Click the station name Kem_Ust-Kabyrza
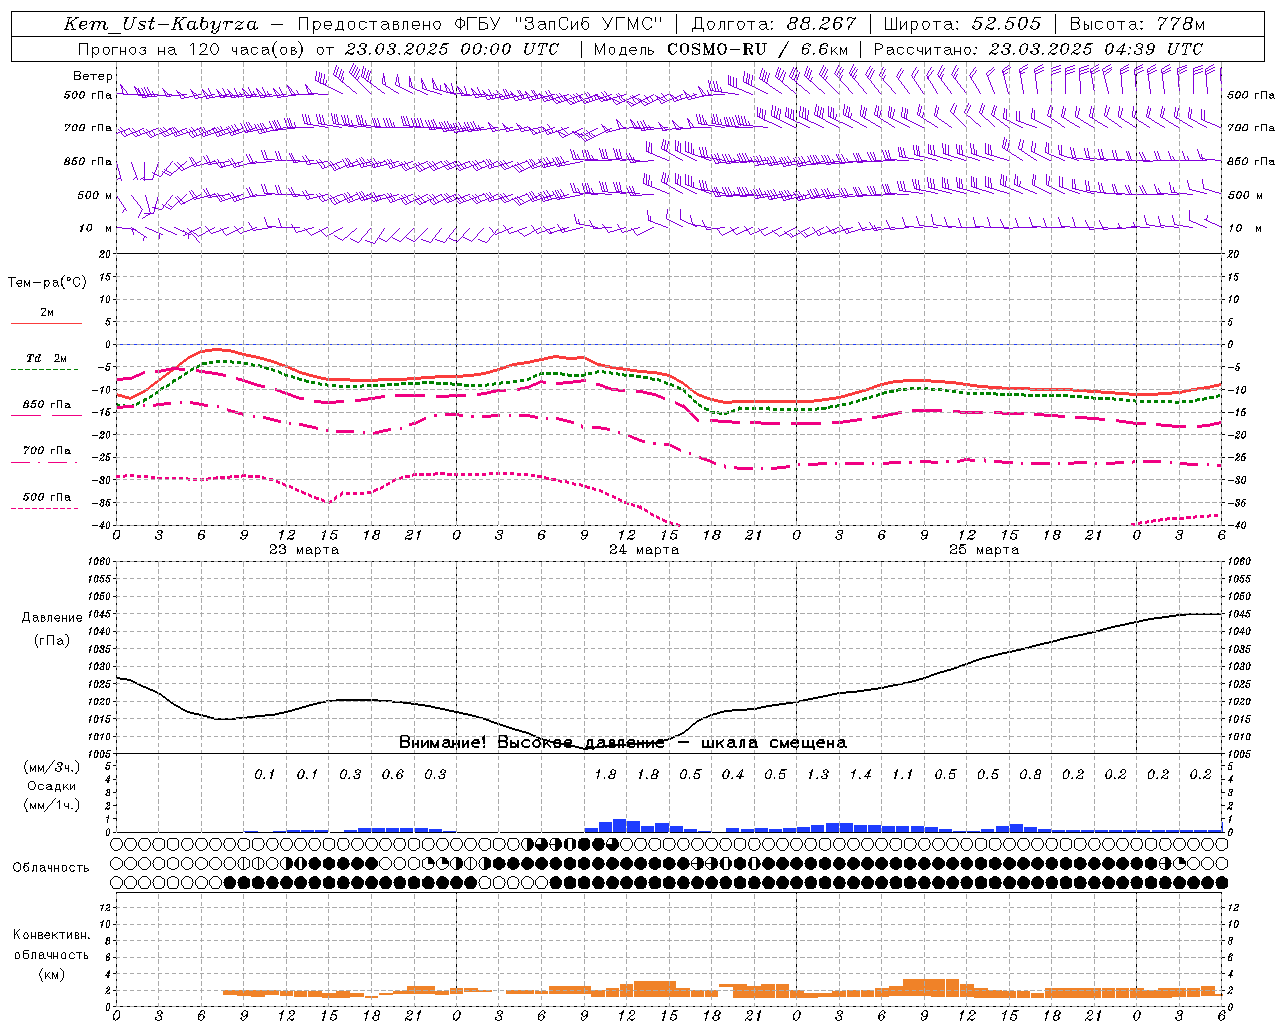The height and width of the screenshot is (1024, 1280). point(160,24)
